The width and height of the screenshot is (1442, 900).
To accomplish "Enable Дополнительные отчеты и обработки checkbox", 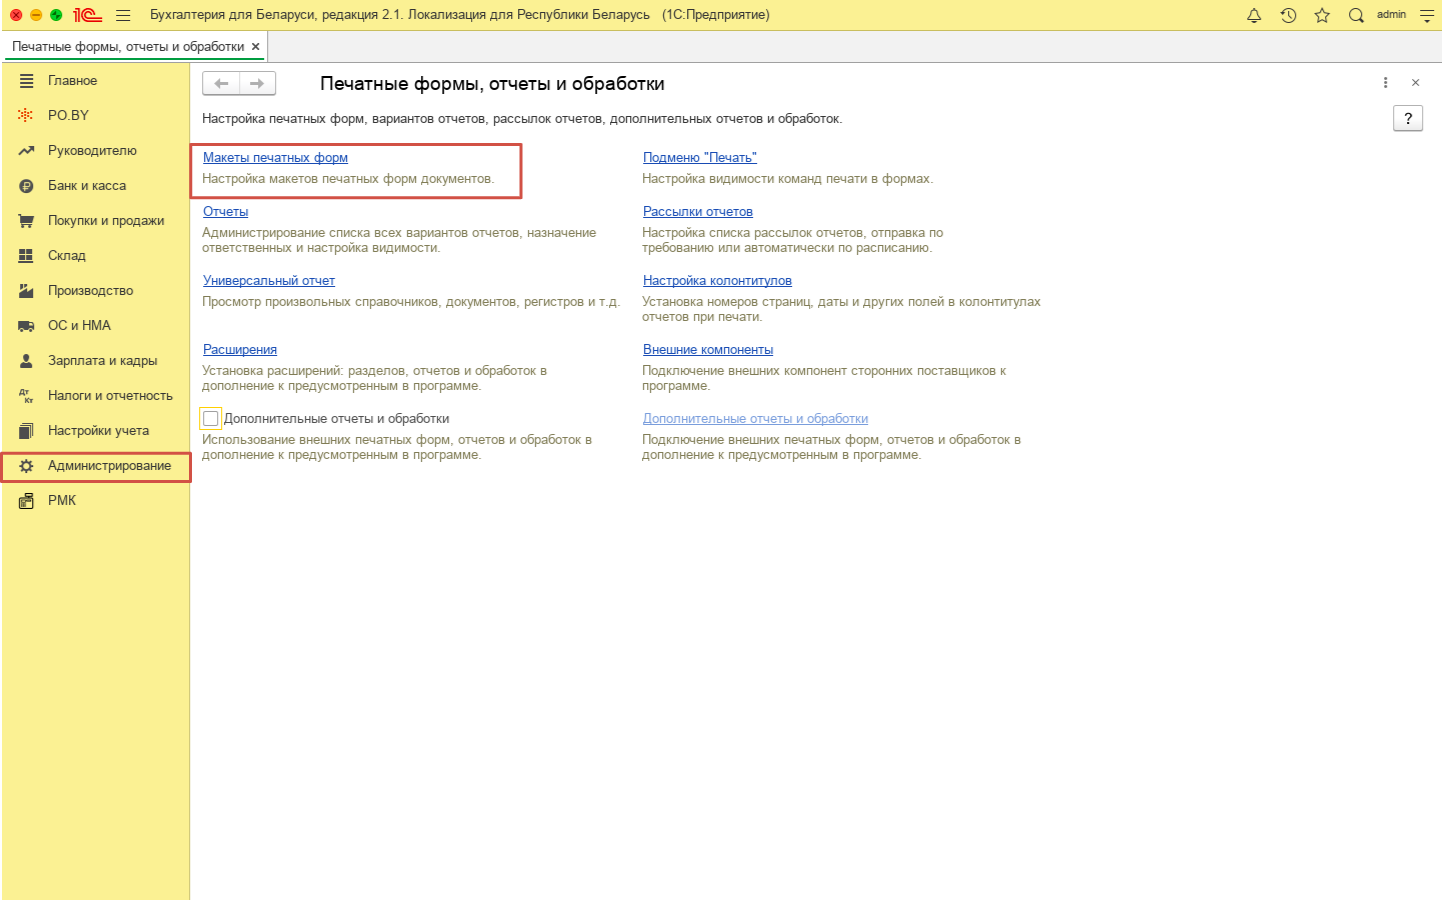I will coord(211,419).
